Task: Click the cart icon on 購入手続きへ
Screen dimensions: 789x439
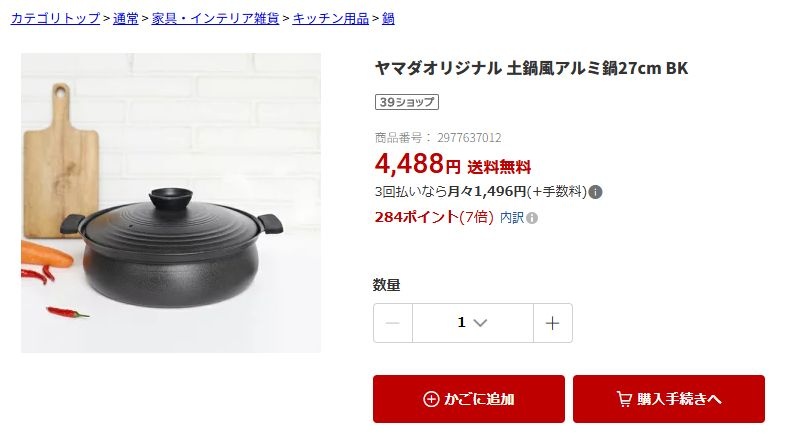Action: pyautogui.click(x=624, y=399)
